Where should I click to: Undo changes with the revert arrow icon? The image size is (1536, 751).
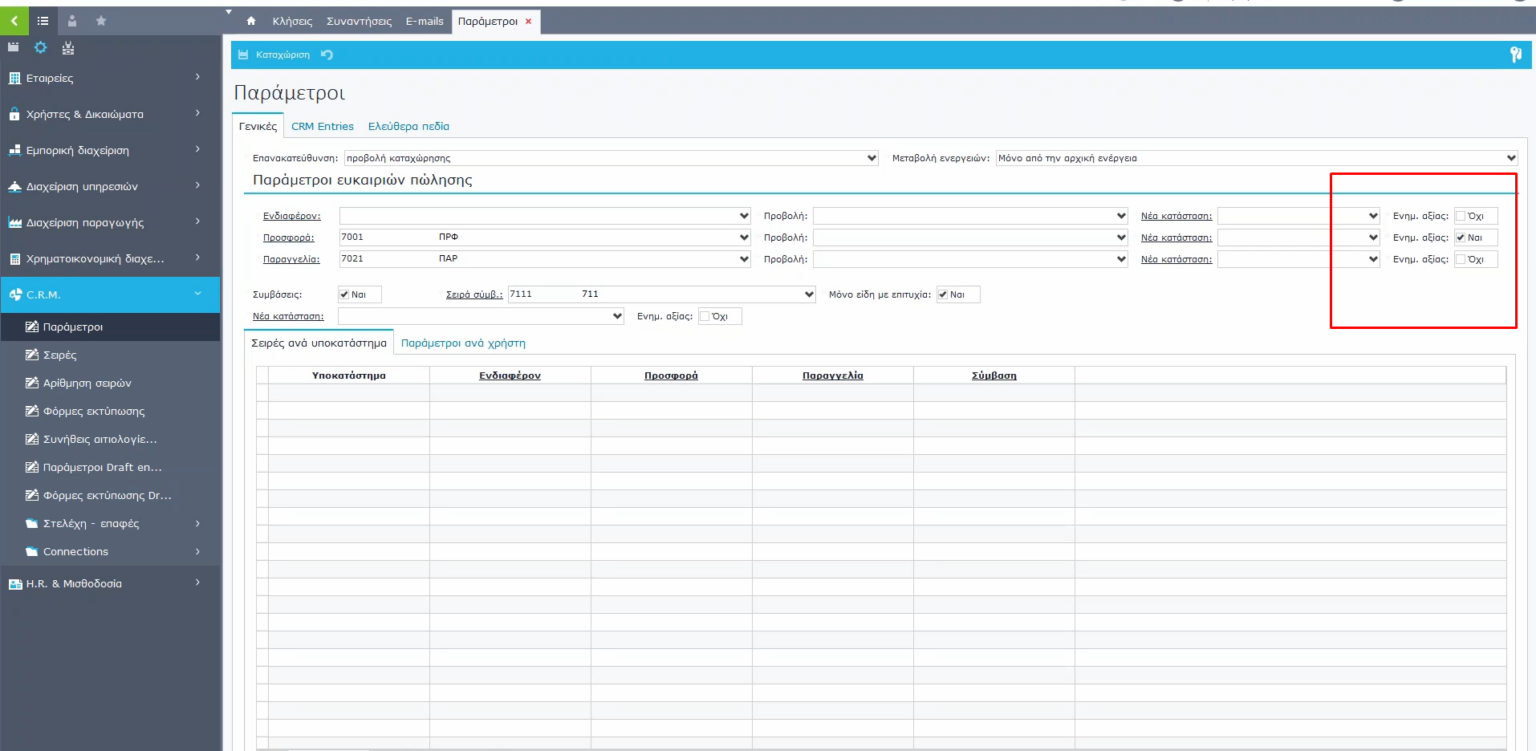click(x=326, y=55)
